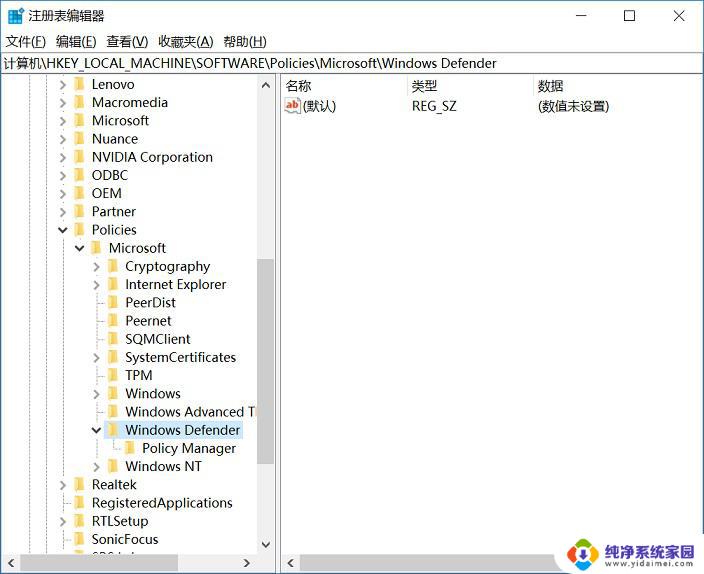Expand the top-level Microsoft key under SOFTWARE

[x=62, y=121]
